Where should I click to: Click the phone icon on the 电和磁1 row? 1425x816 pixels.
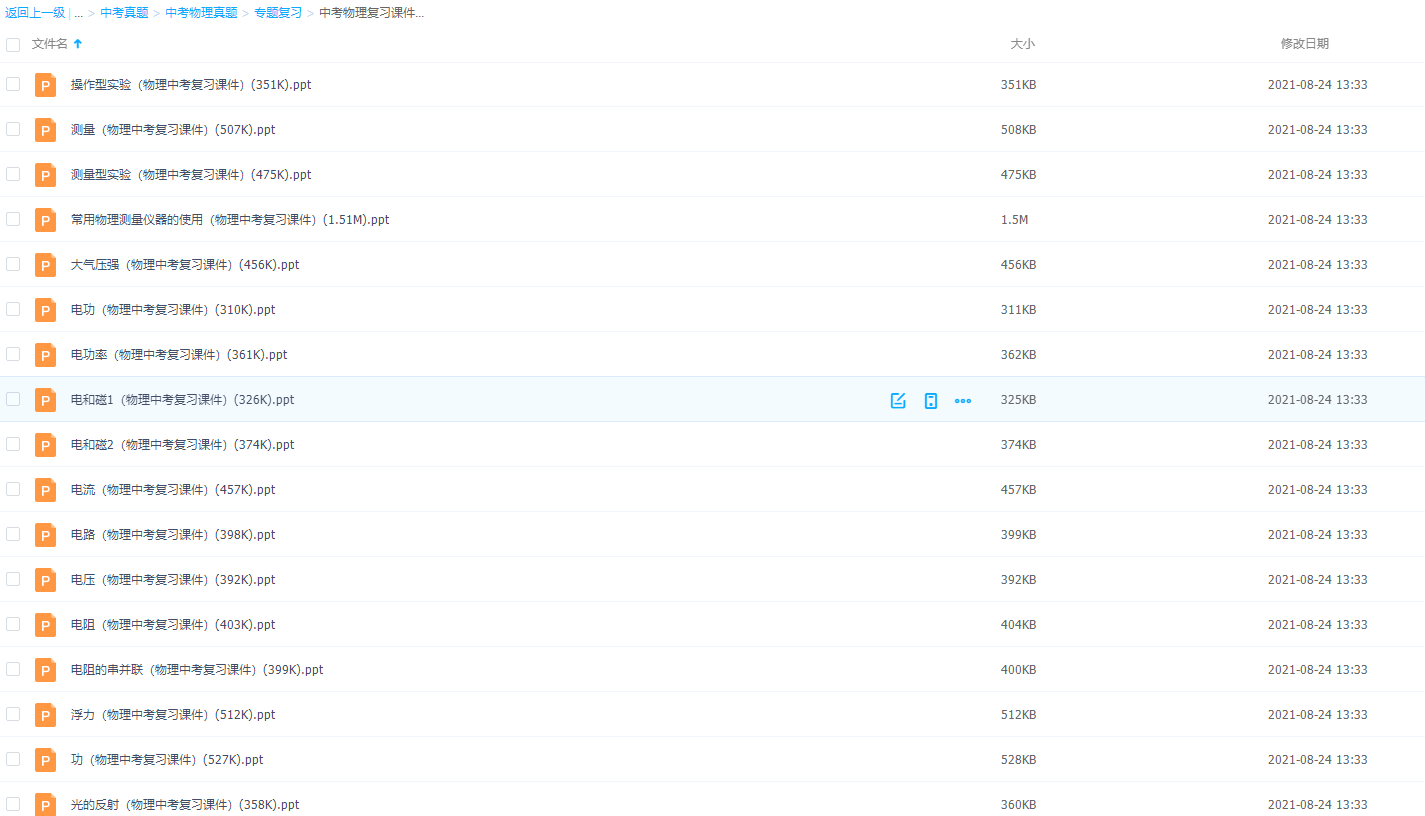click(x=931, y=400)
